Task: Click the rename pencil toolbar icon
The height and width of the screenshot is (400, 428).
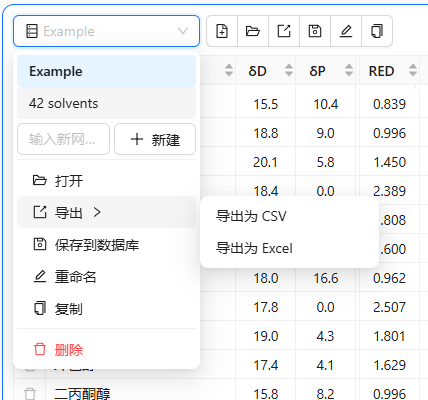Action: click(x=346, y=31)
